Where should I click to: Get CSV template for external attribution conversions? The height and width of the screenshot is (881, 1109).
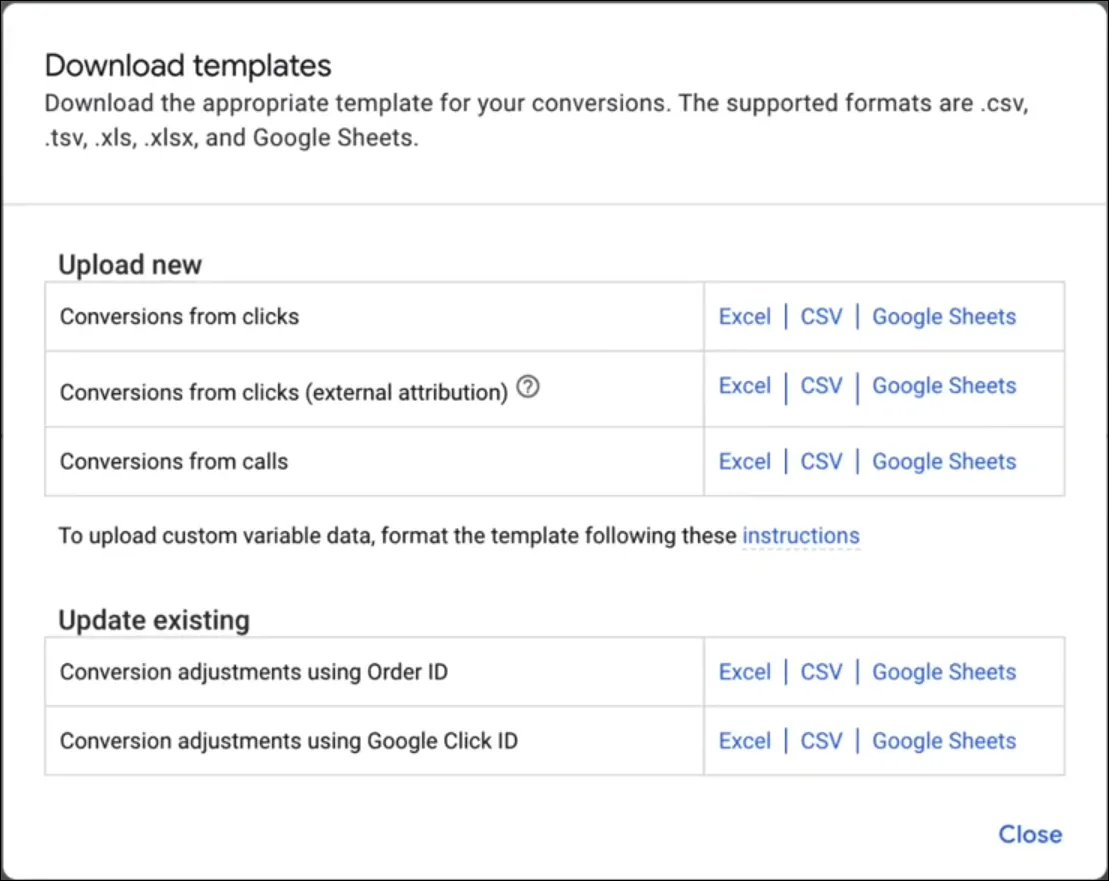[821, 385]
